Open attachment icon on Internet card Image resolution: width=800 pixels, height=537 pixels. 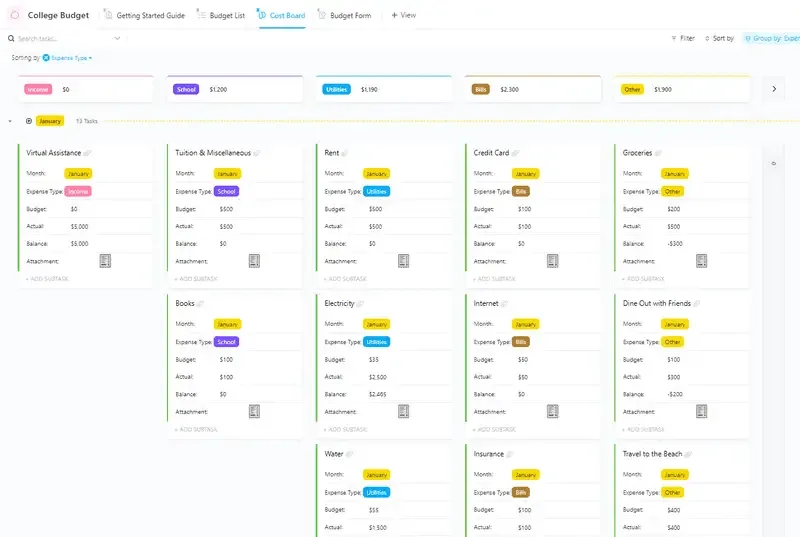(553, 412)
